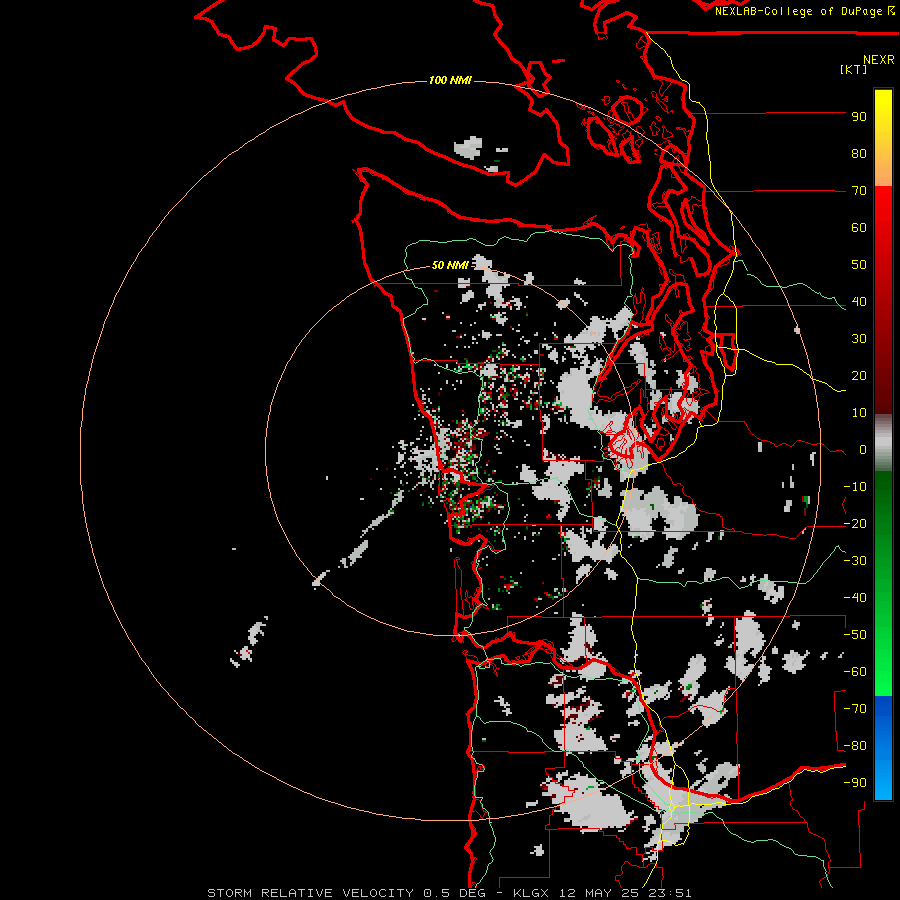Click the KLGX station identifier in the caption
This screenshot has height=900, width=900.
click(532, 893)
